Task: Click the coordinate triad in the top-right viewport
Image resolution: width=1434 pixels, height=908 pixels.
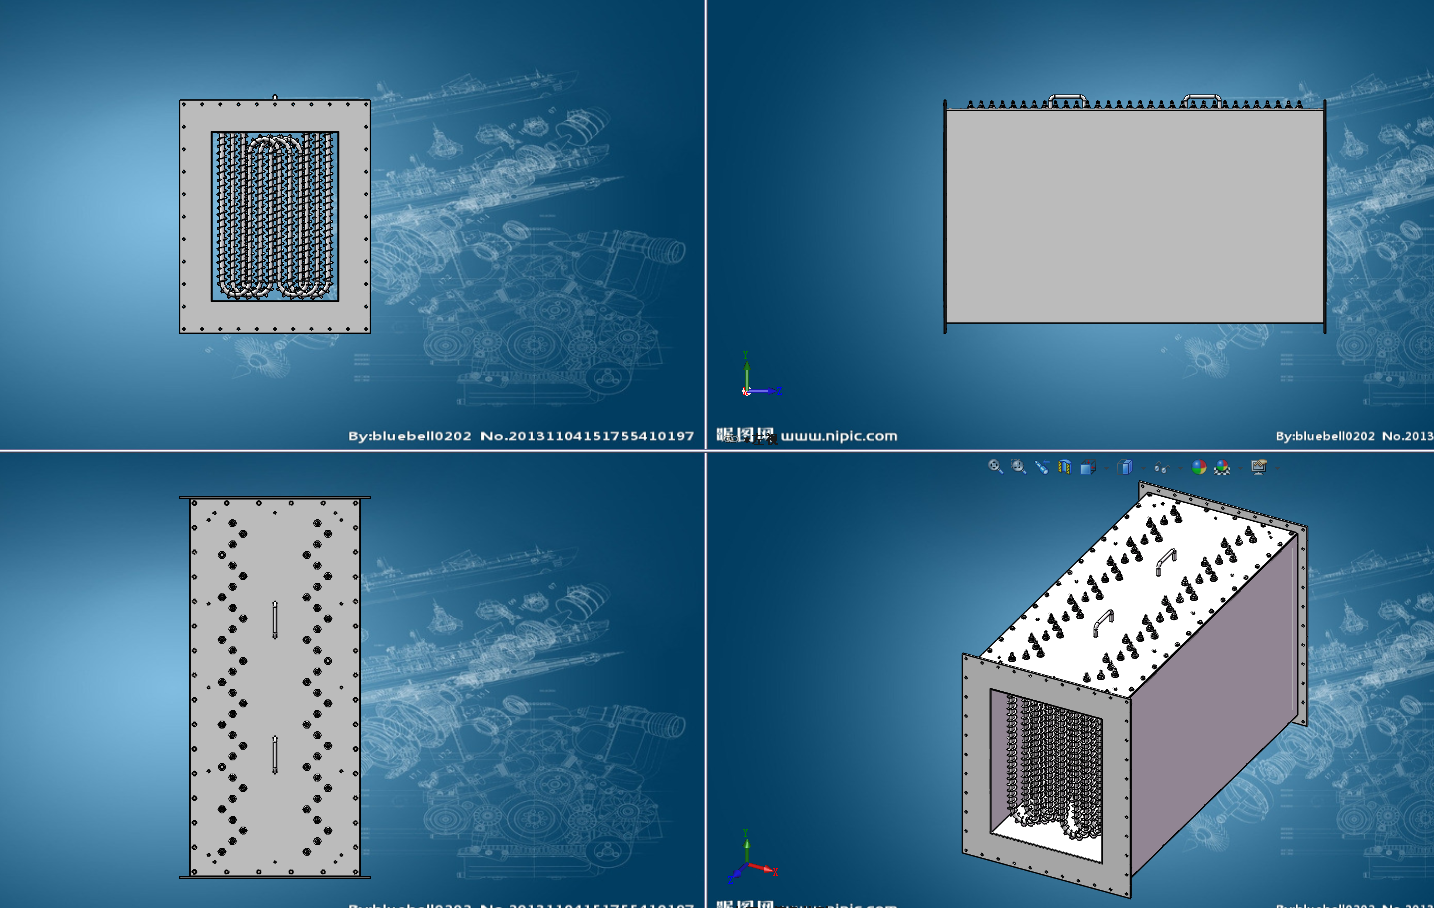Action: tap(760, 374)
